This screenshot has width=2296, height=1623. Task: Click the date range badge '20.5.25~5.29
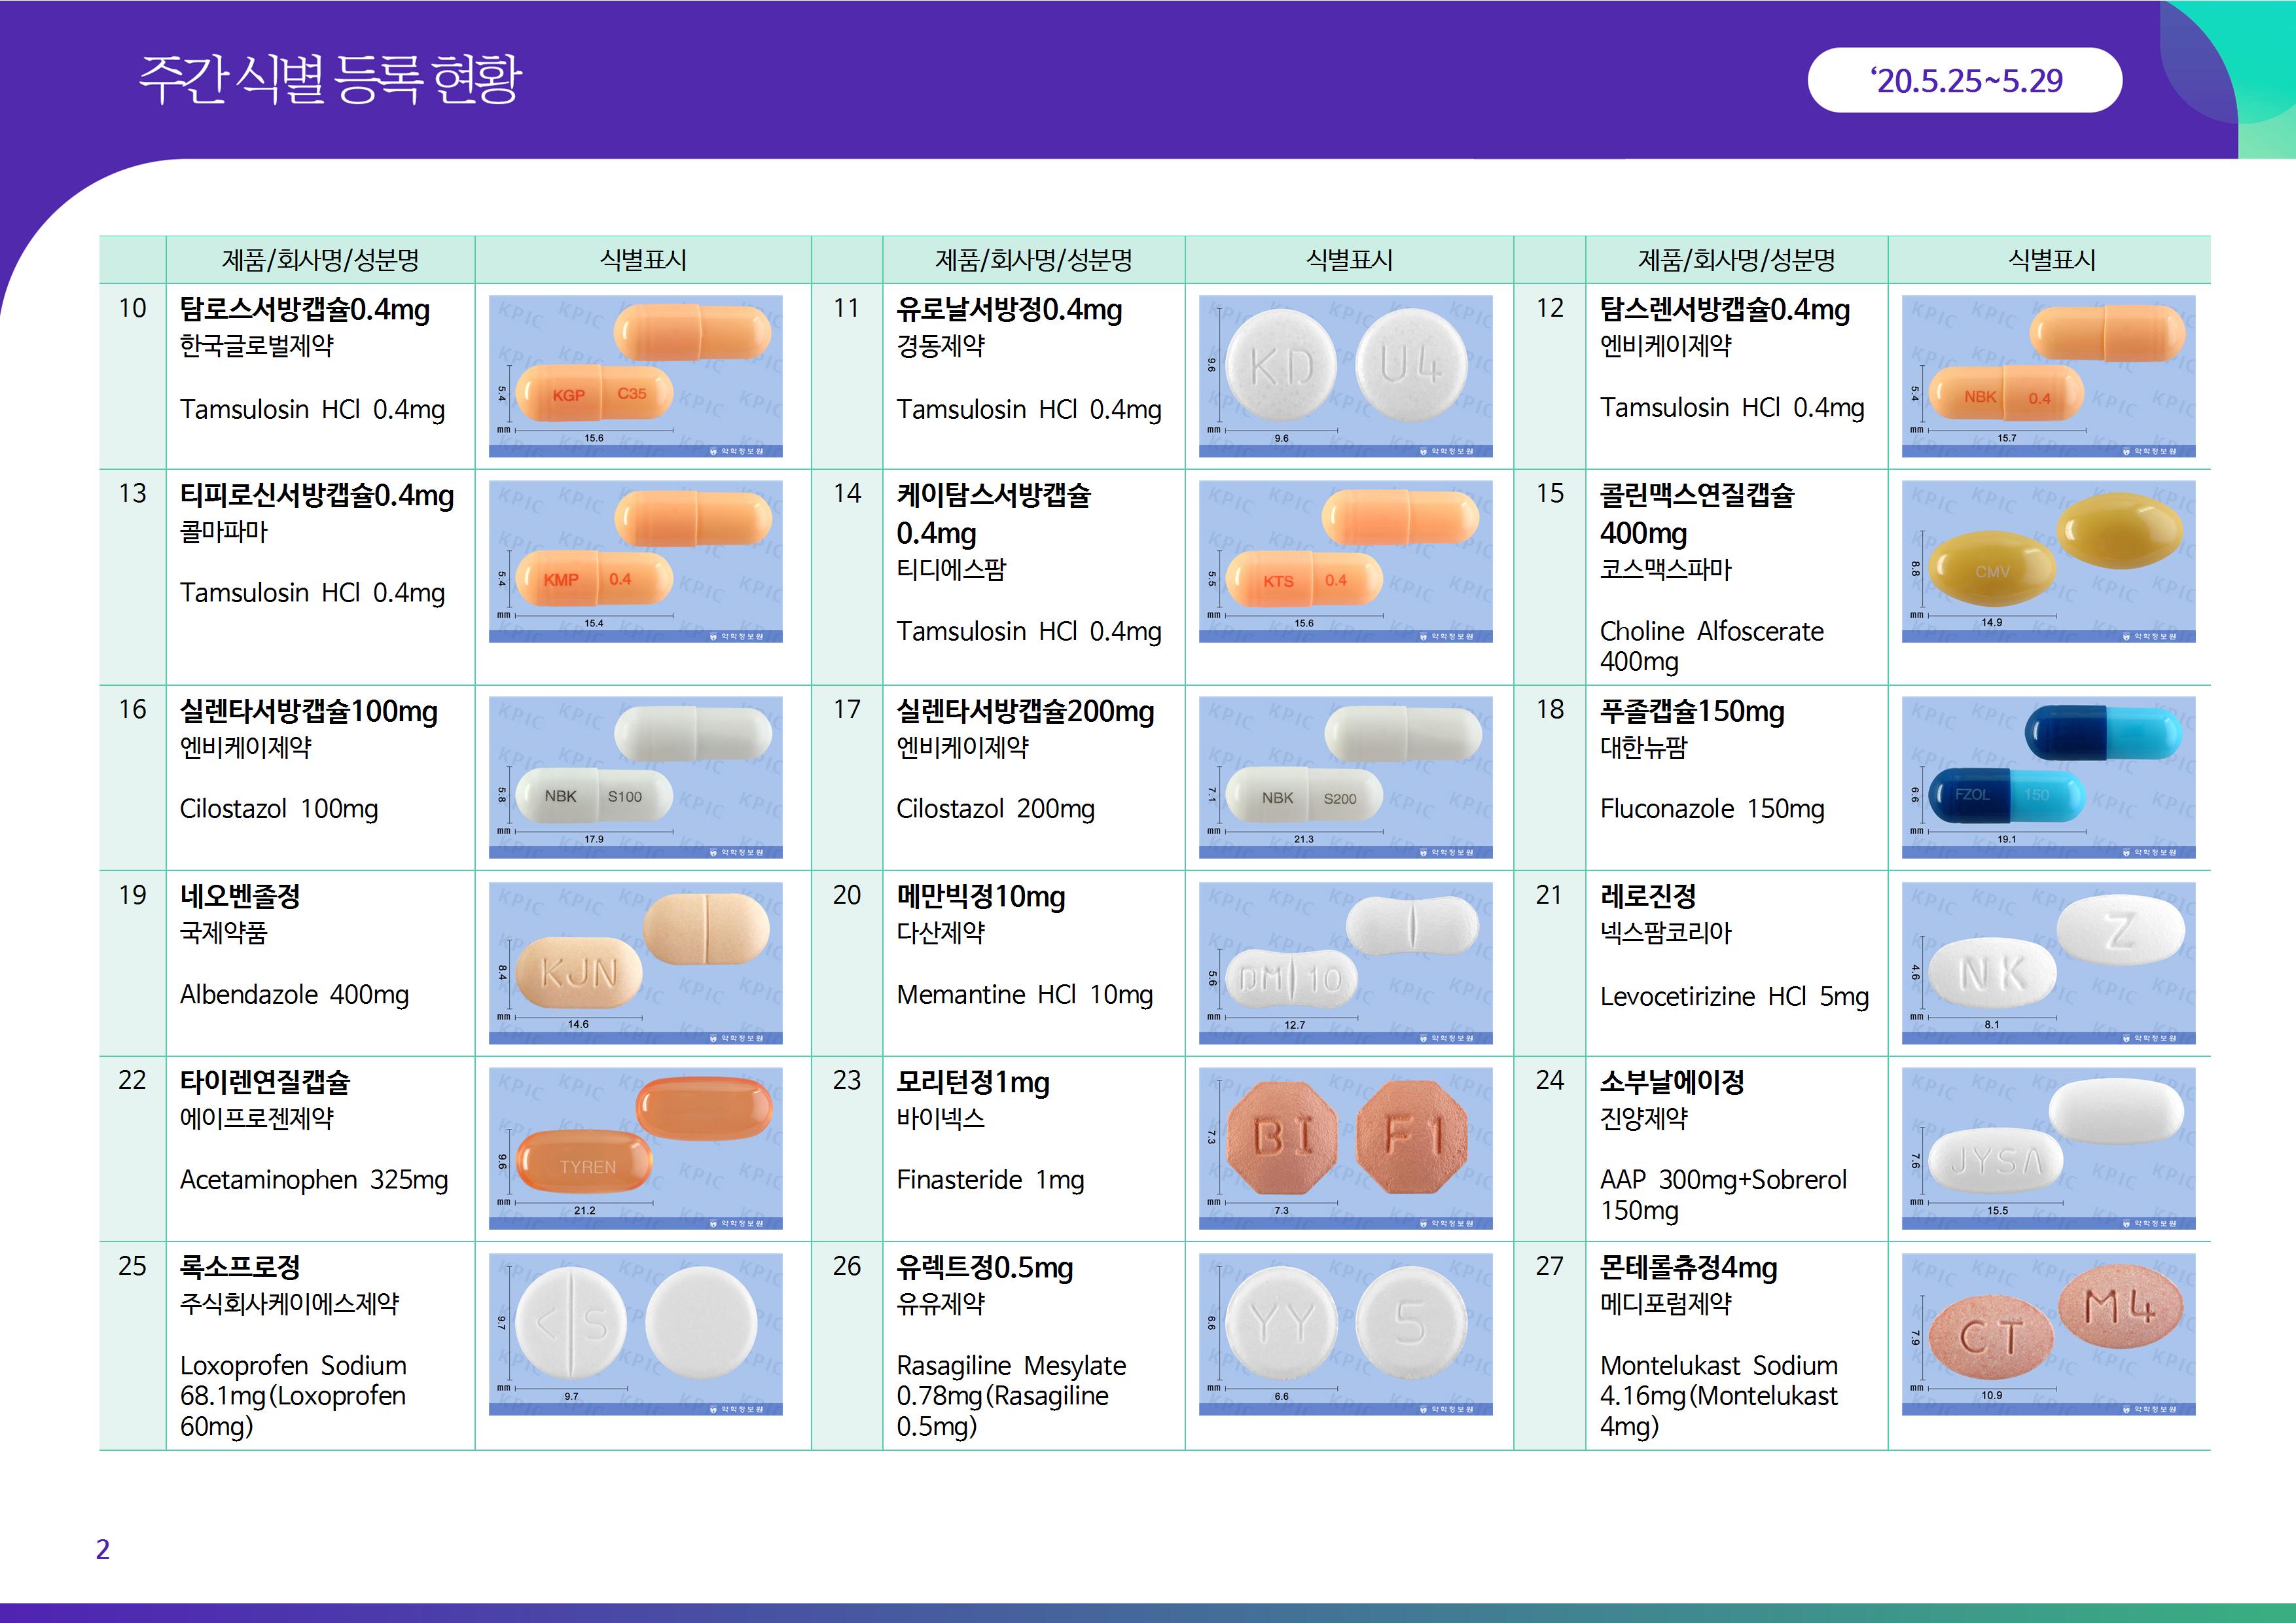click(x=1964, y=80)
